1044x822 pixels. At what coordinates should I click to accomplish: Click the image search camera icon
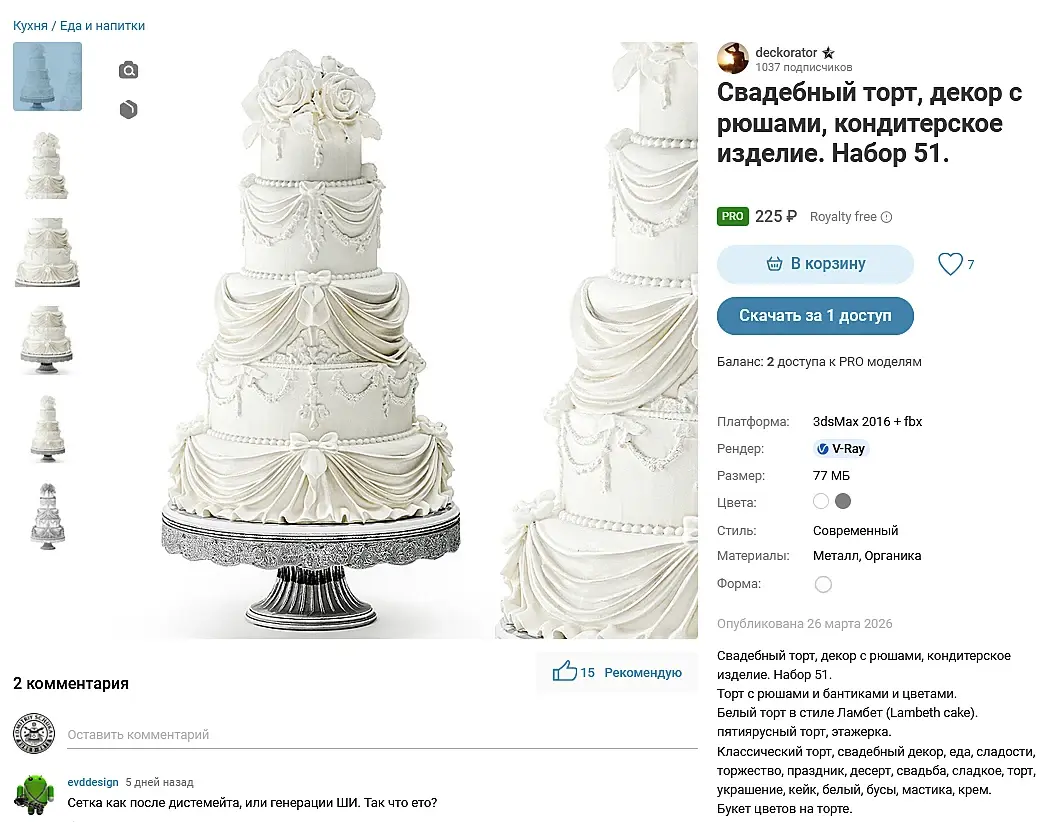[128, 70]
